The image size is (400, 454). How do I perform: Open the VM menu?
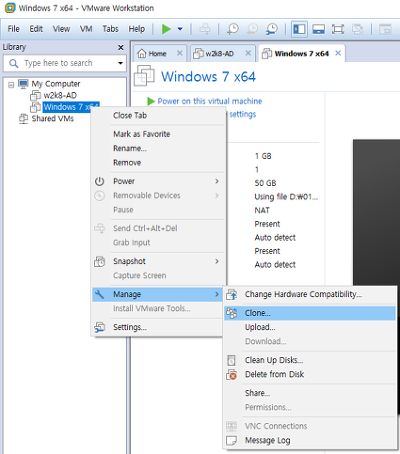[x=86, y=29]
